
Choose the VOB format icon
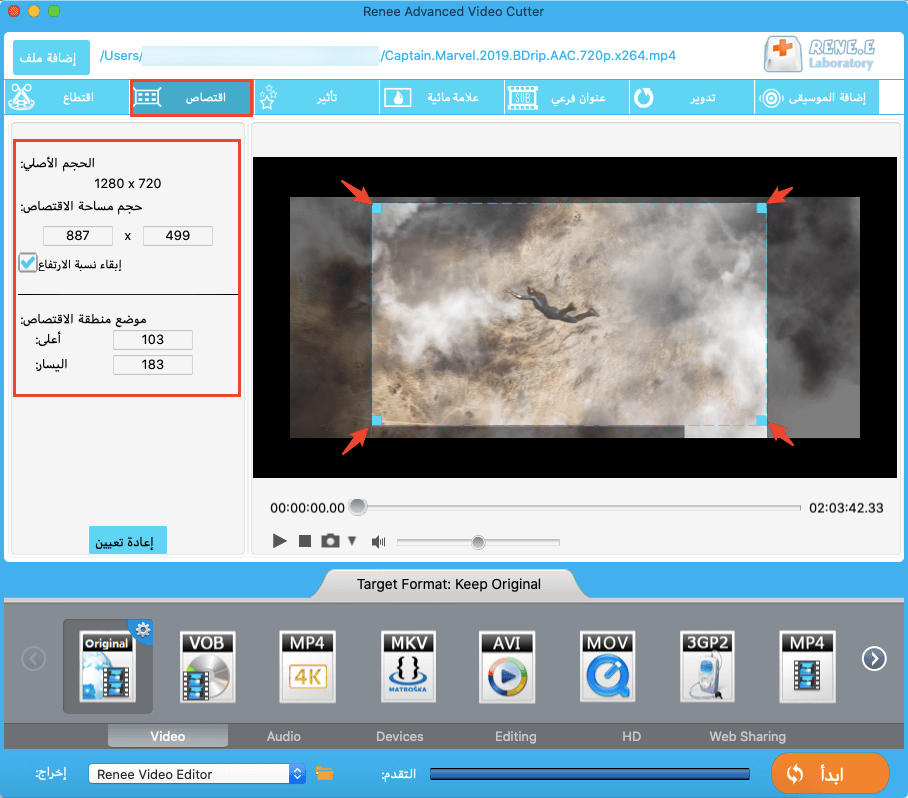point(208,667)
